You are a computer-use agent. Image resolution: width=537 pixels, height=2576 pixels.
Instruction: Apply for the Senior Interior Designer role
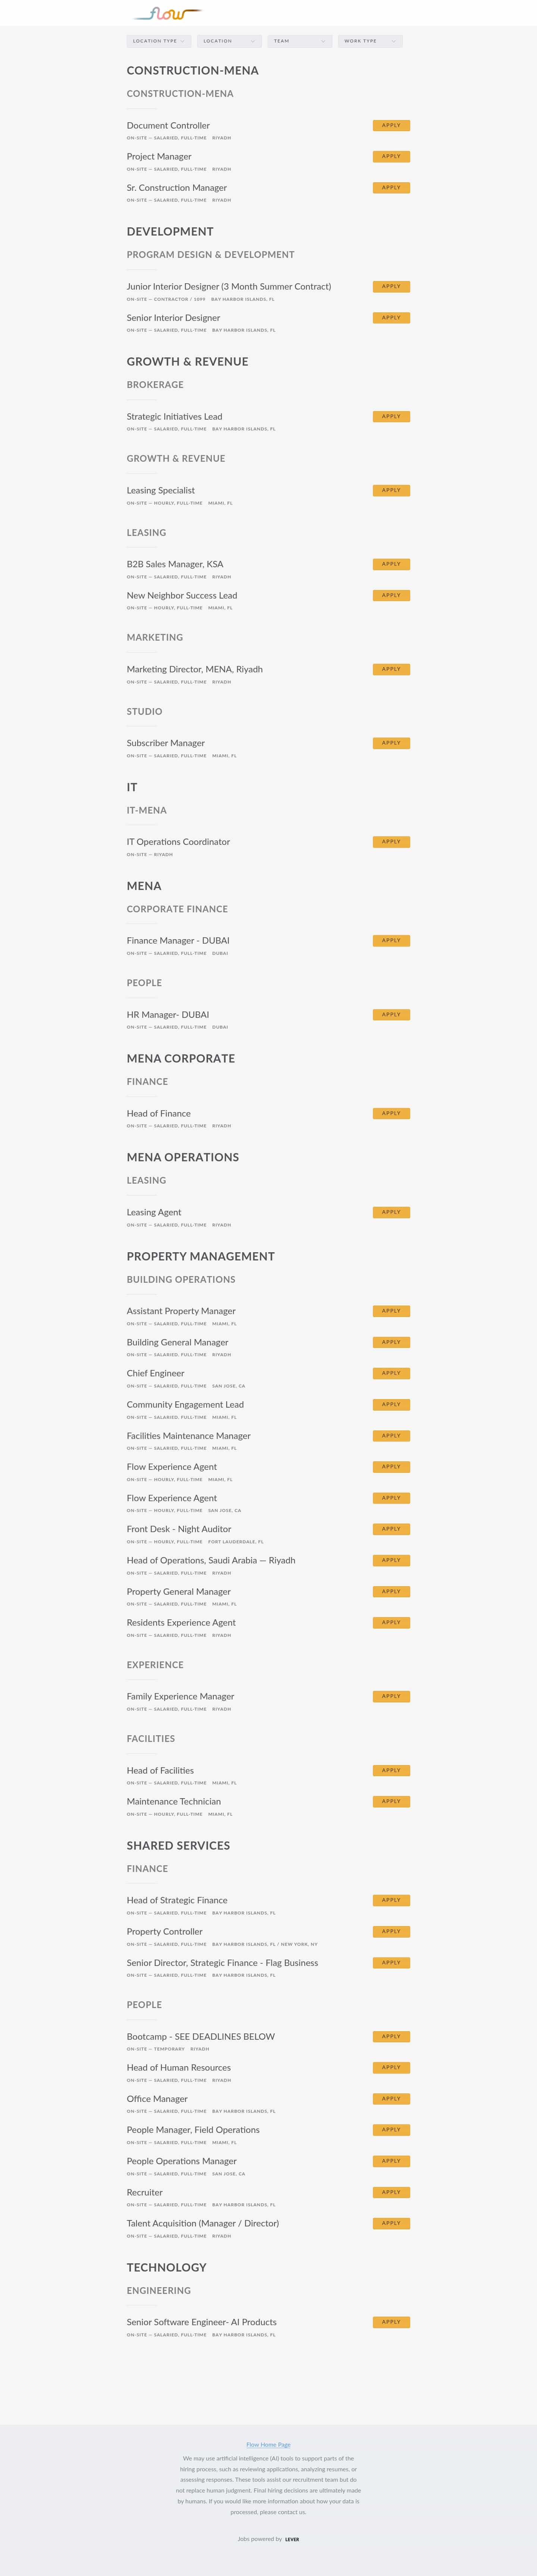tap(391, 318)
